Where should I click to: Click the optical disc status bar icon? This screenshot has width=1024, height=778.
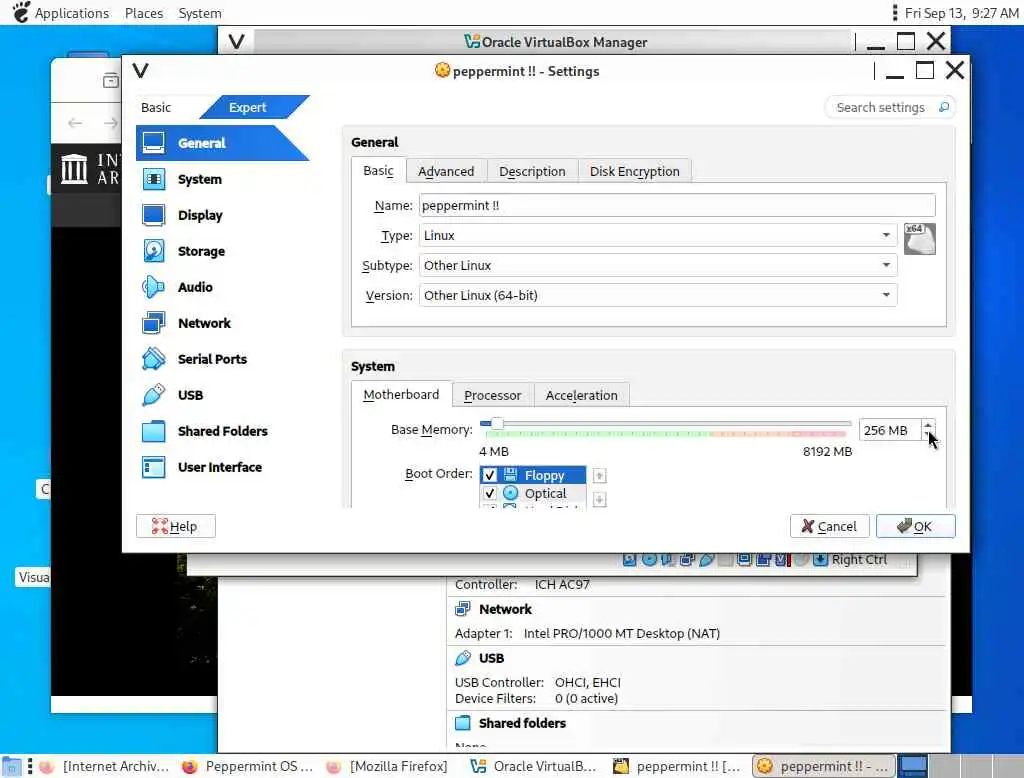point(648,560)
